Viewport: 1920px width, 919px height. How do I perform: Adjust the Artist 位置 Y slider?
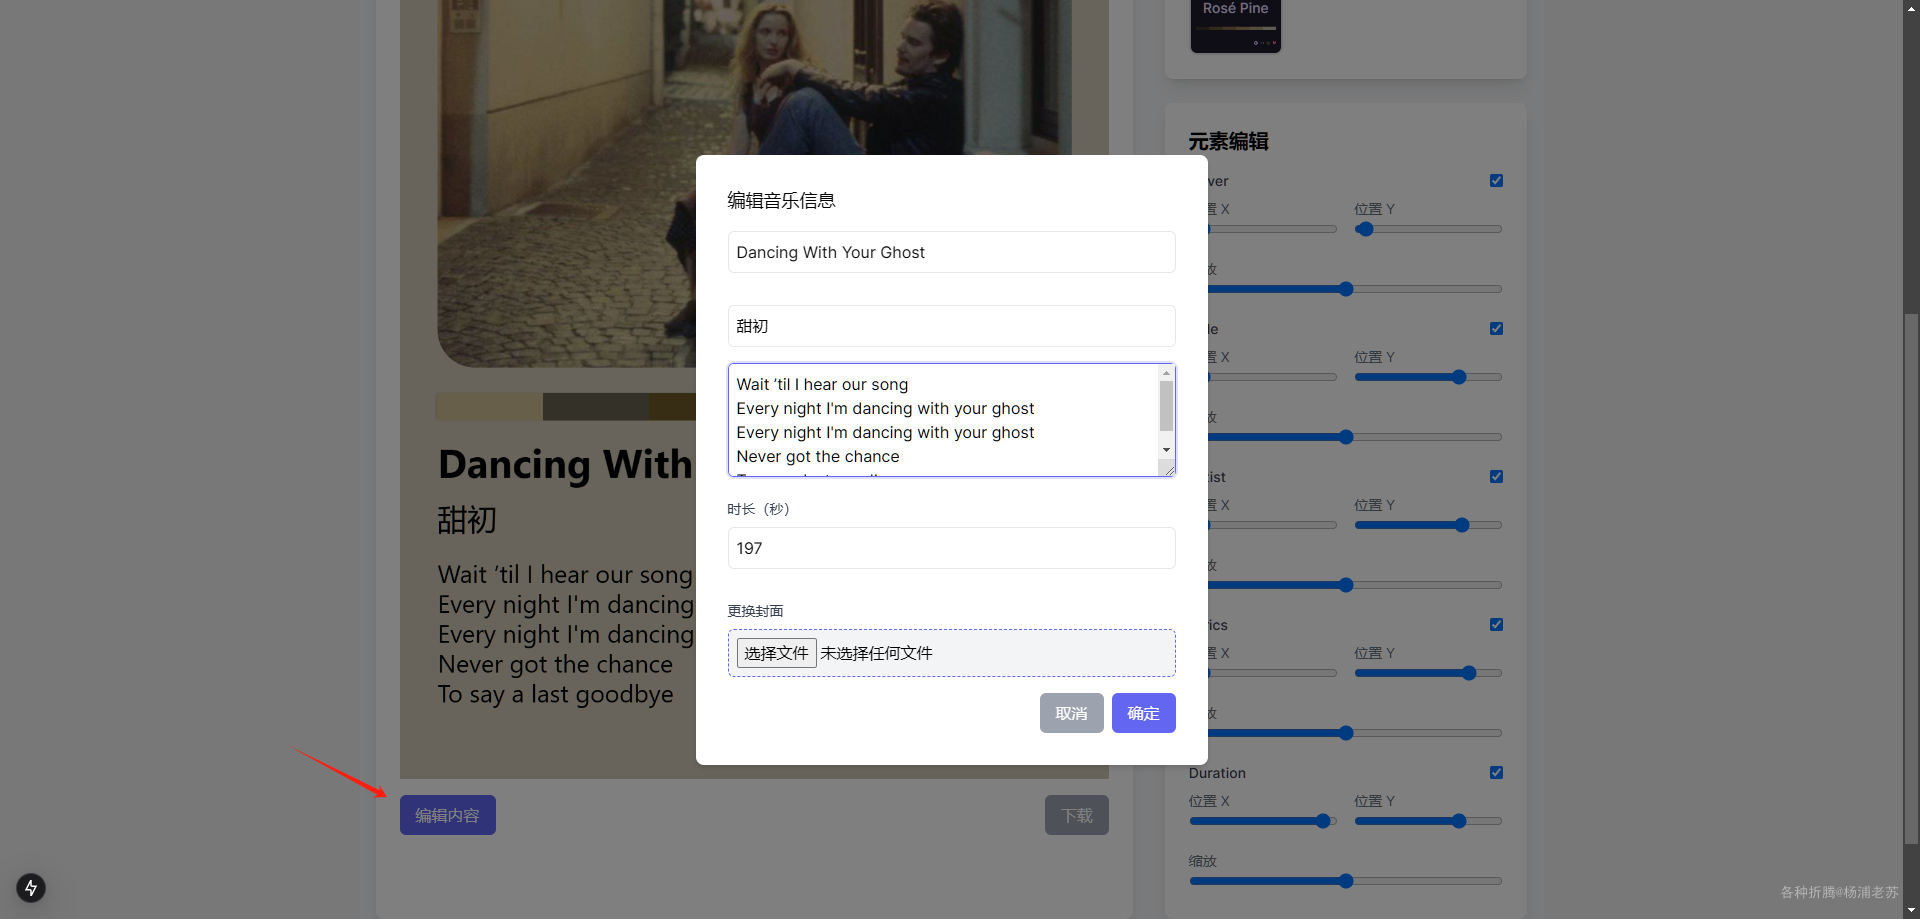[1428, 525]
